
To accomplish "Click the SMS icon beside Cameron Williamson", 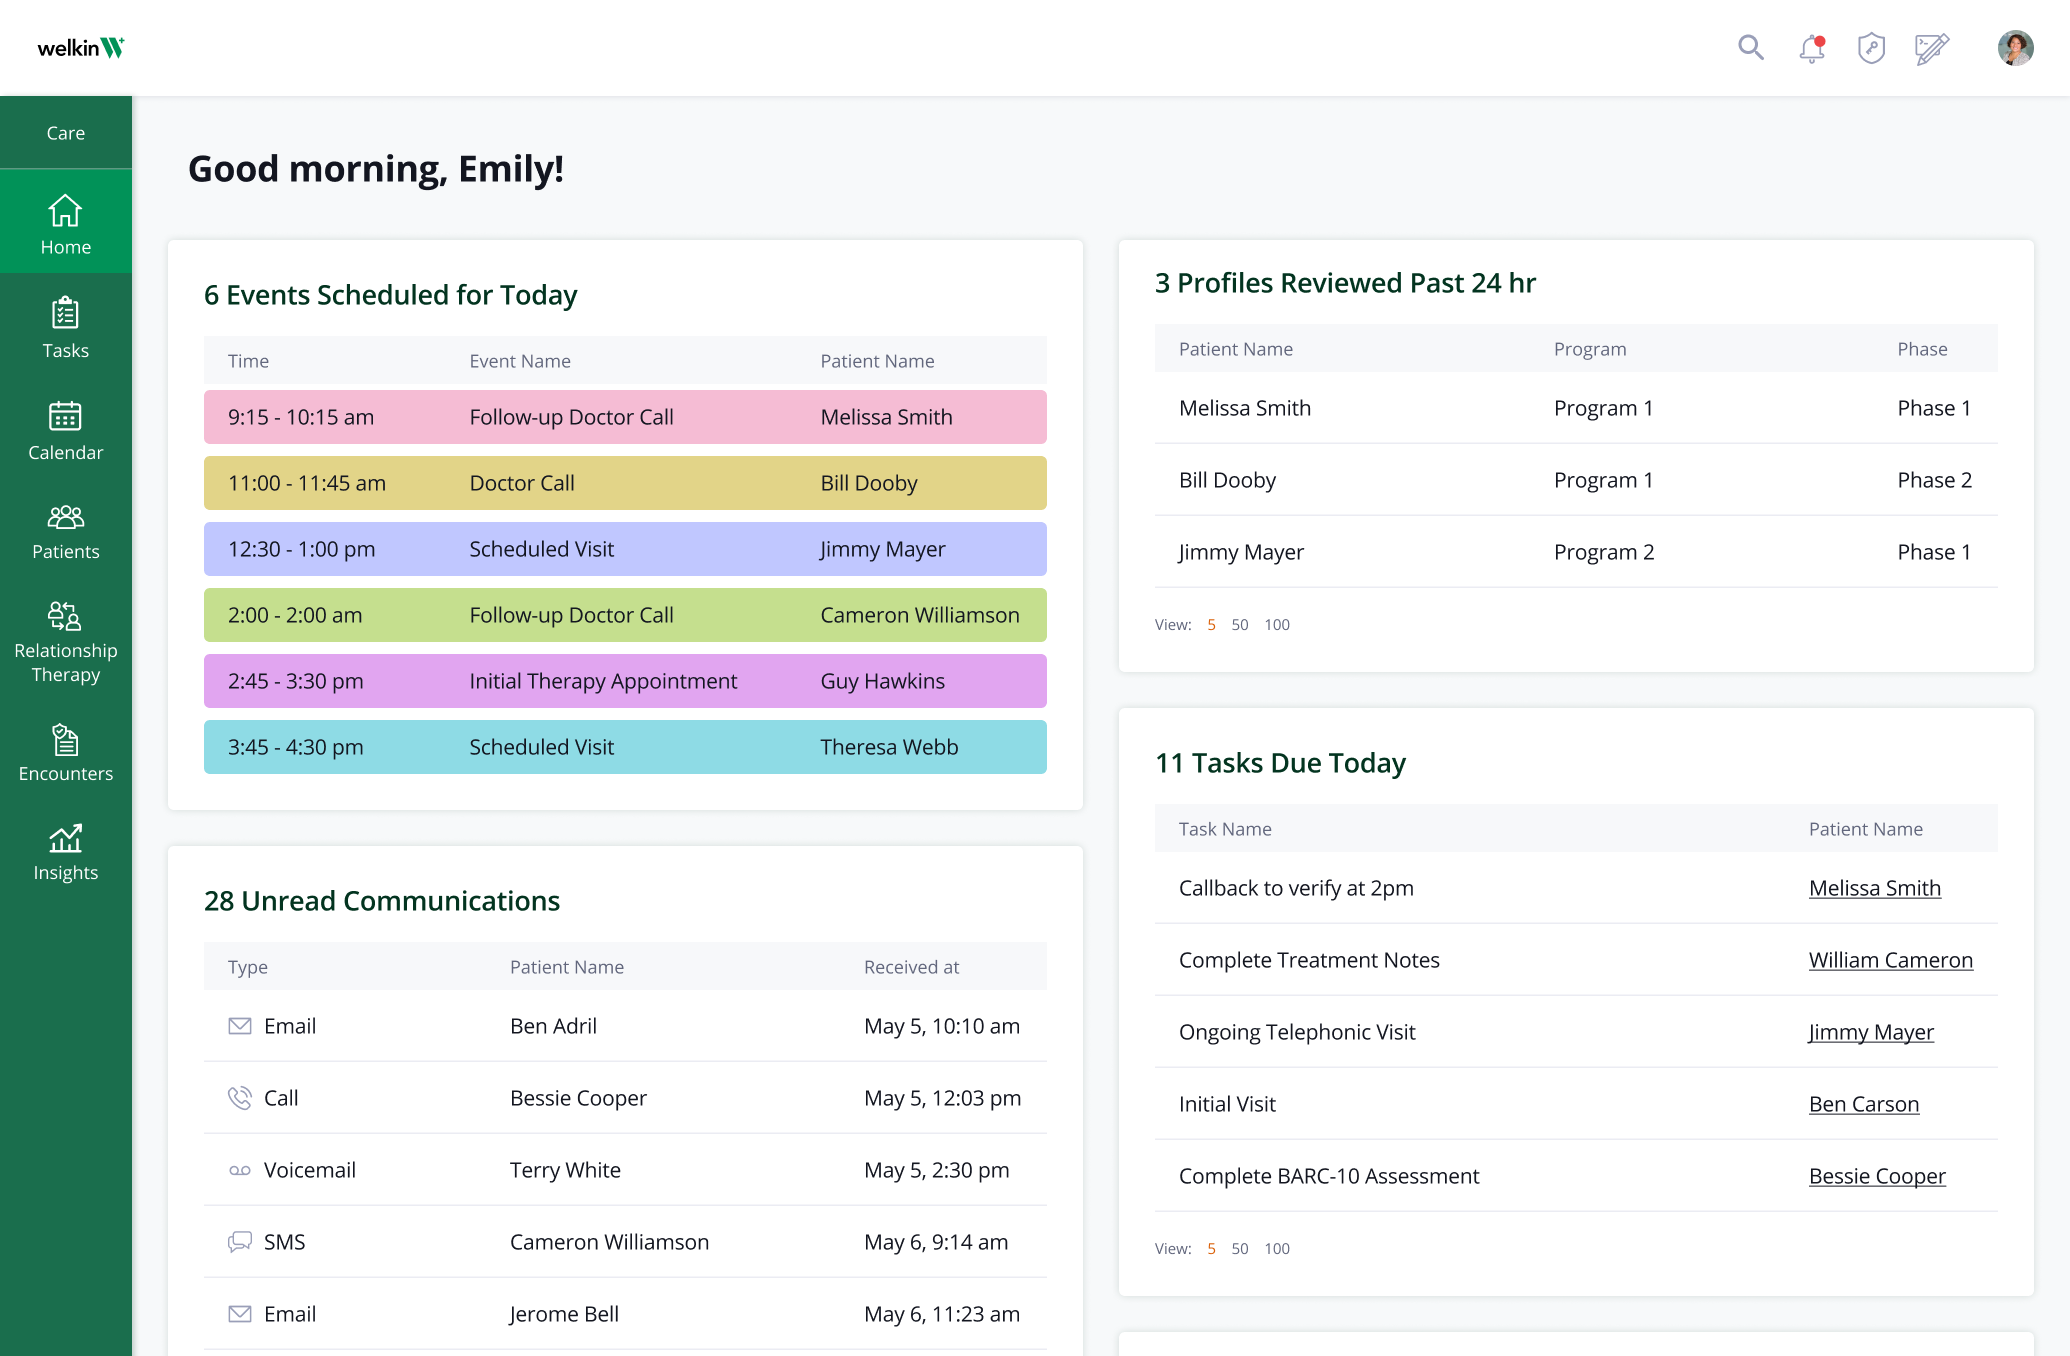I will click(240, 1242).
